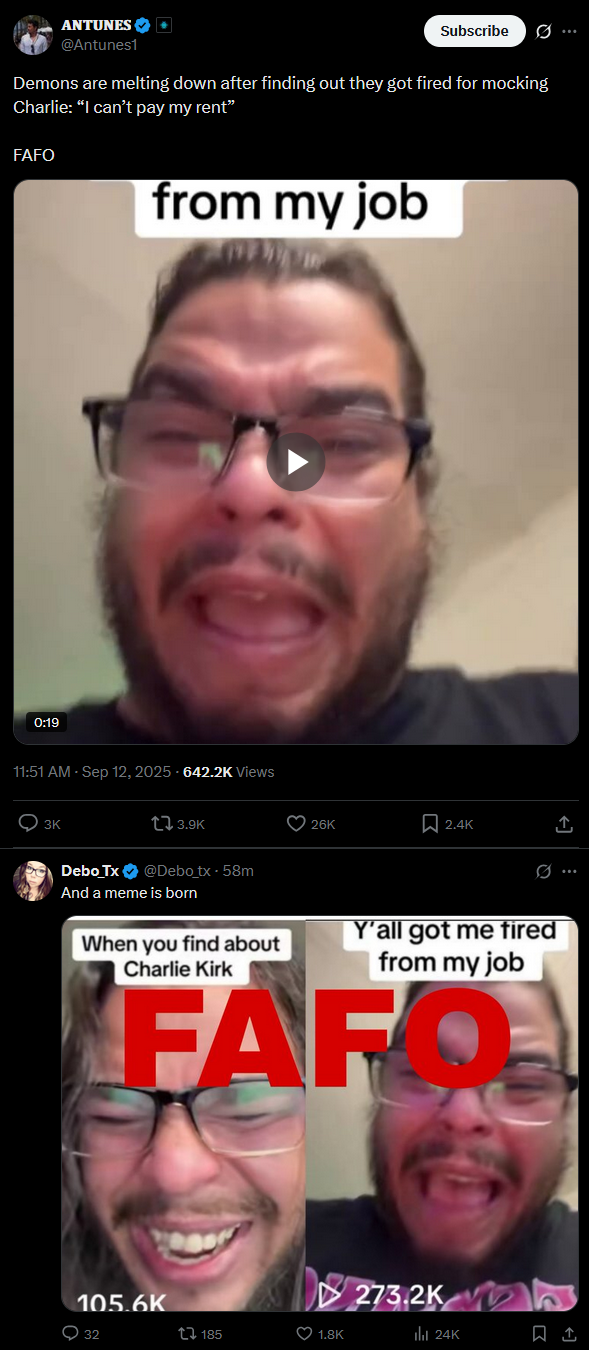
Task: Open the FAFO meme image
Action: 320,1114
